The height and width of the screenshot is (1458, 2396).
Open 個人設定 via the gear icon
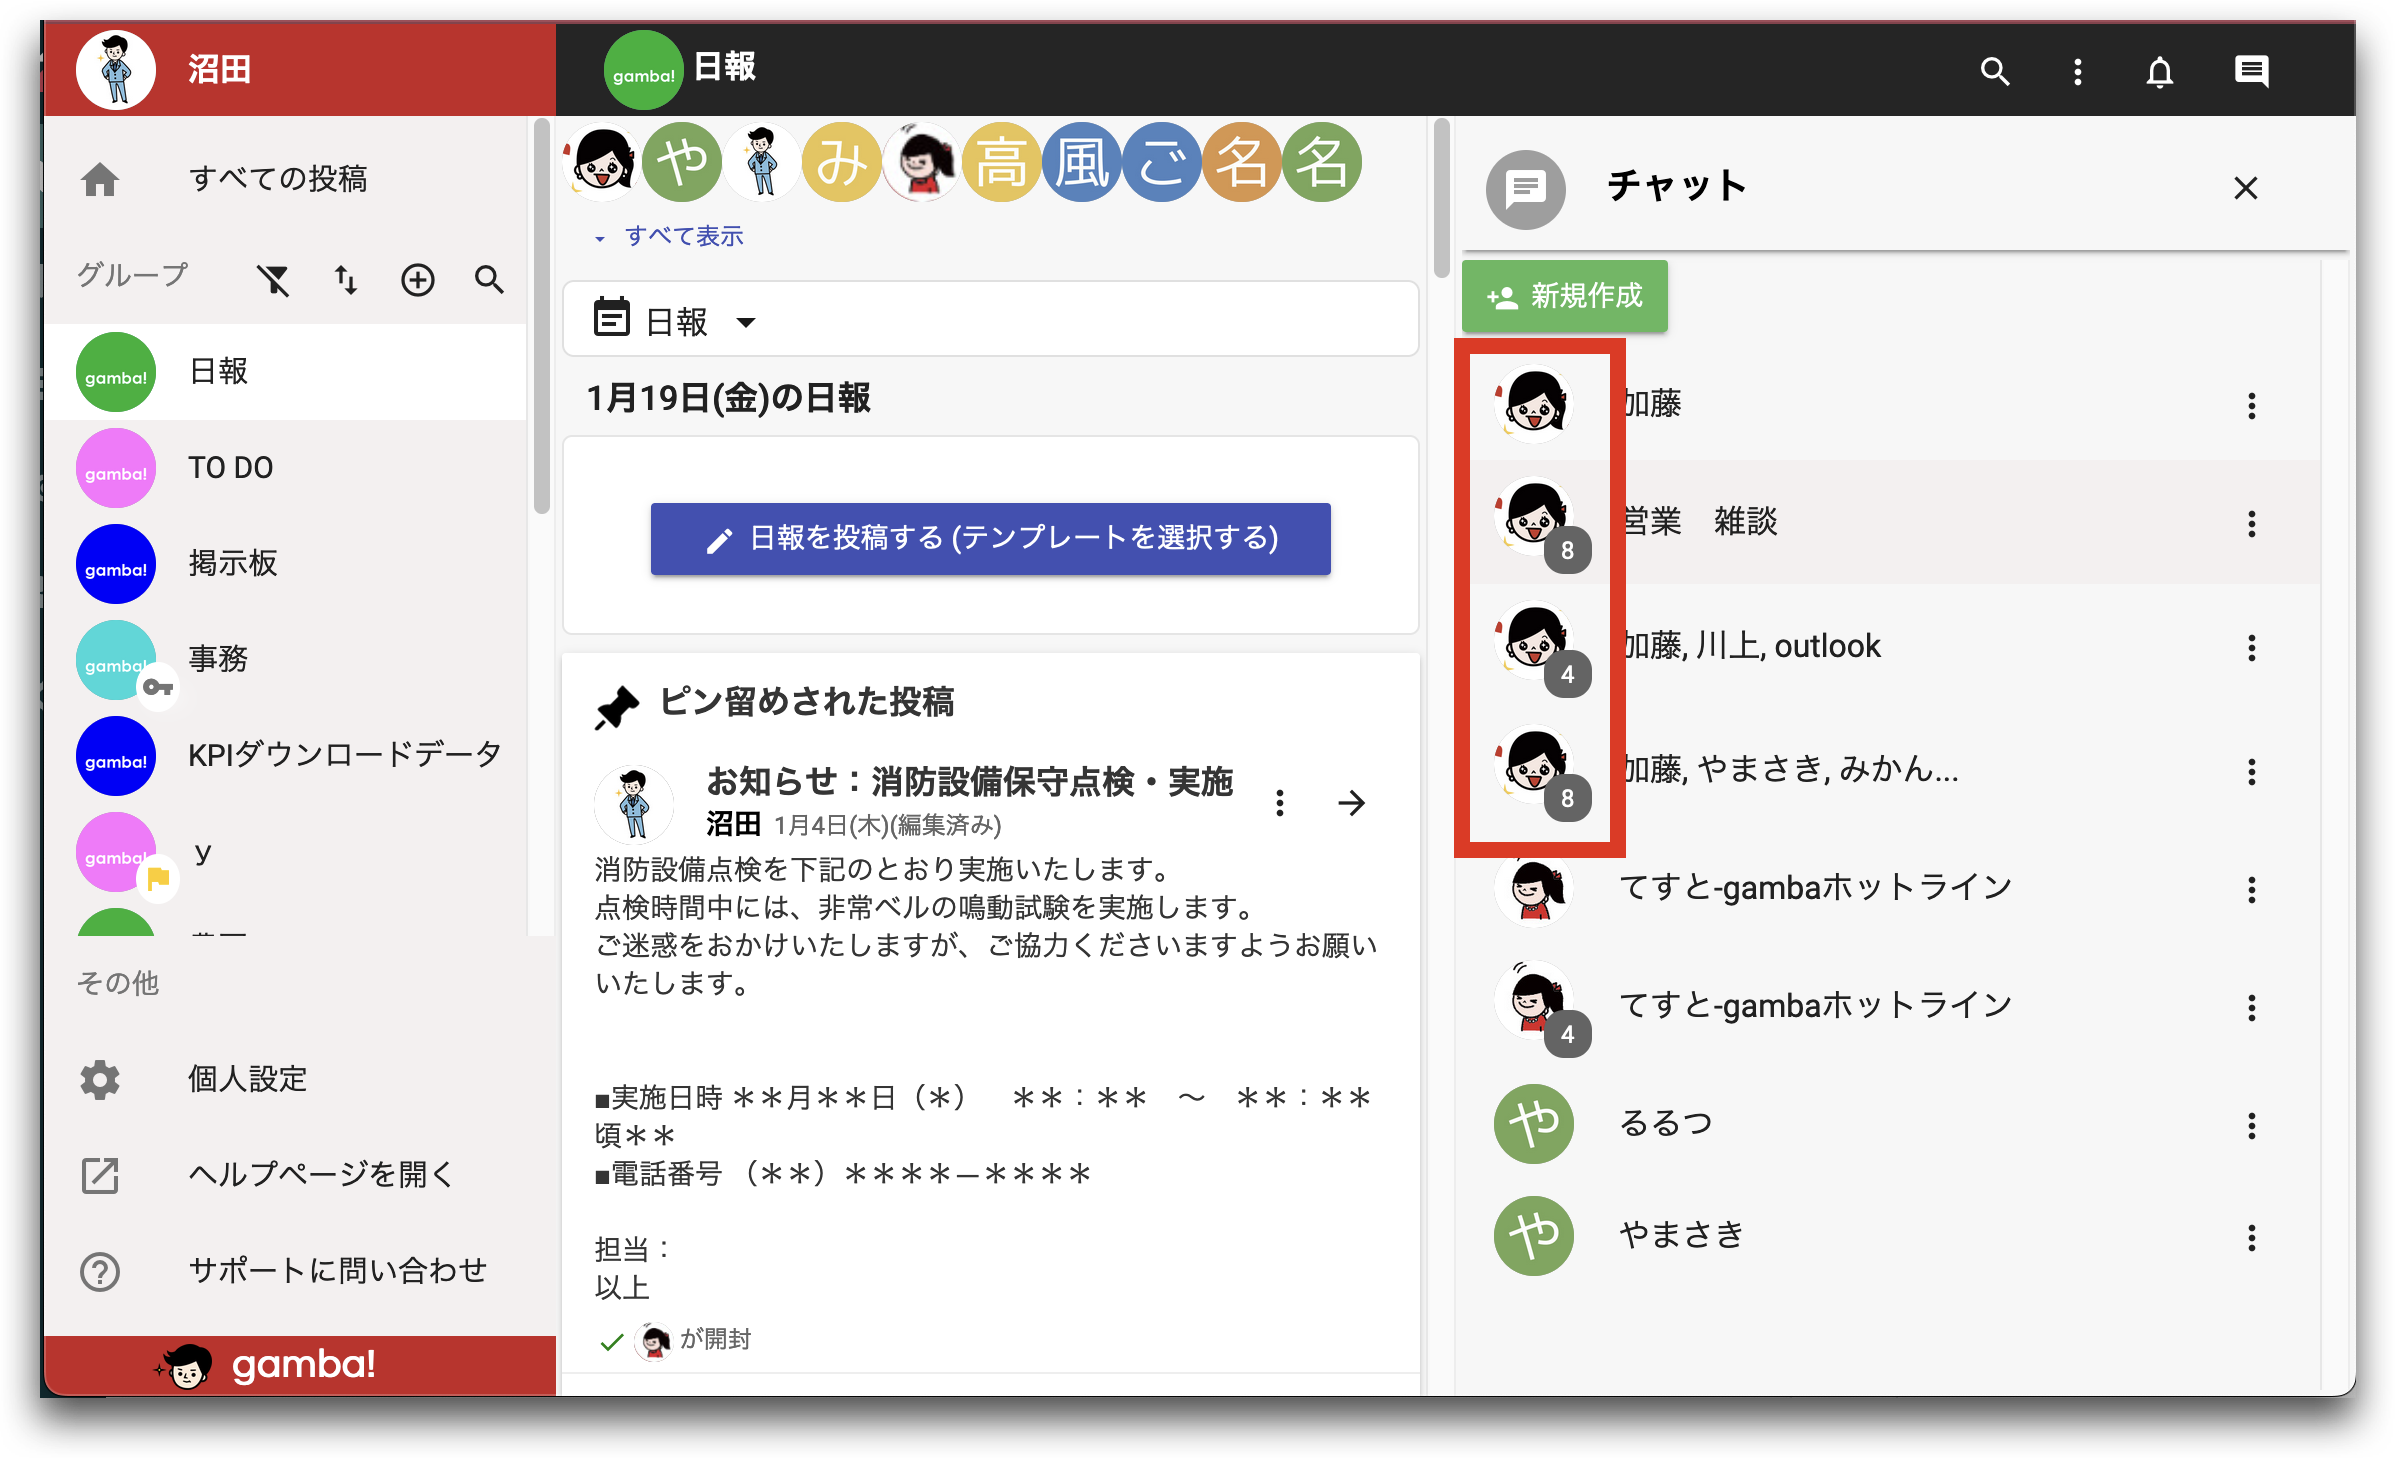tap(100, 1079)
